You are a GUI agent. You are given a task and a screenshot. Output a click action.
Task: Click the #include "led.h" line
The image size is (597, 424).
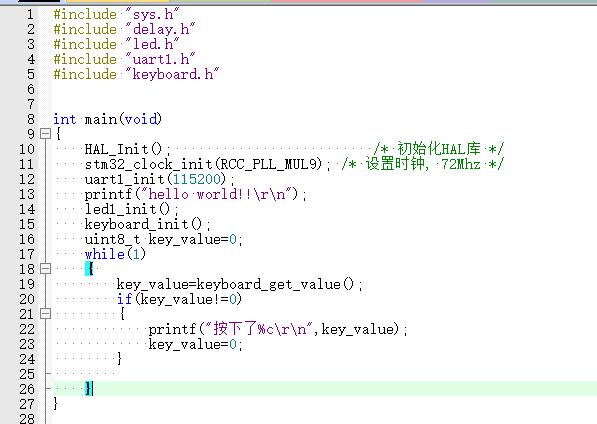coord(116,44)
